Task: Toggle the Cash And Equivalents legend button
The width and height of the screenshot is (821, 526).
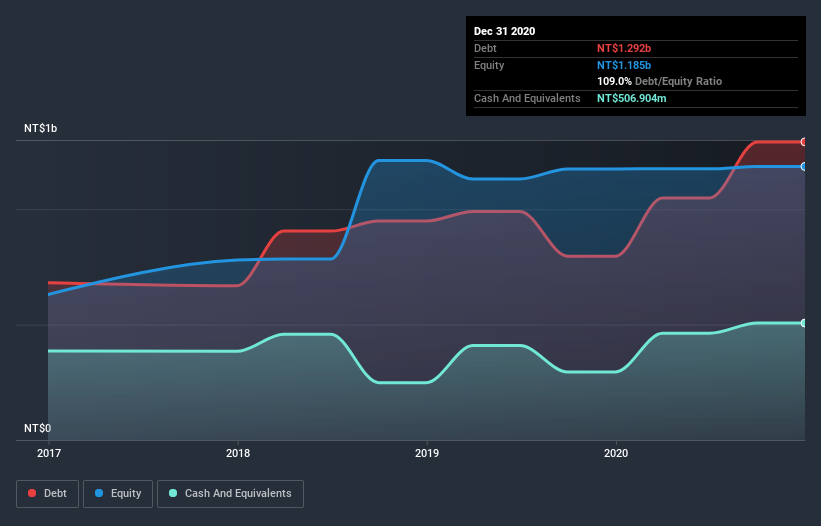Action: (230, 494)
